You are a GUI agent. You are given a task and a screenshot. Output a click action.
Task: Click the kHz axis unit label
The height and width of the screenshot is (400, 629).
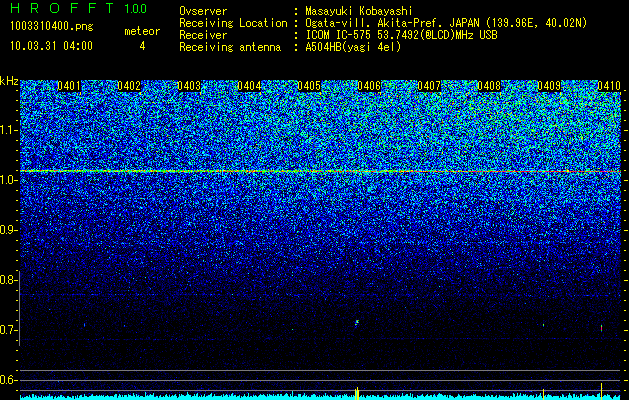pyautogui.click(x=9, y=81)
